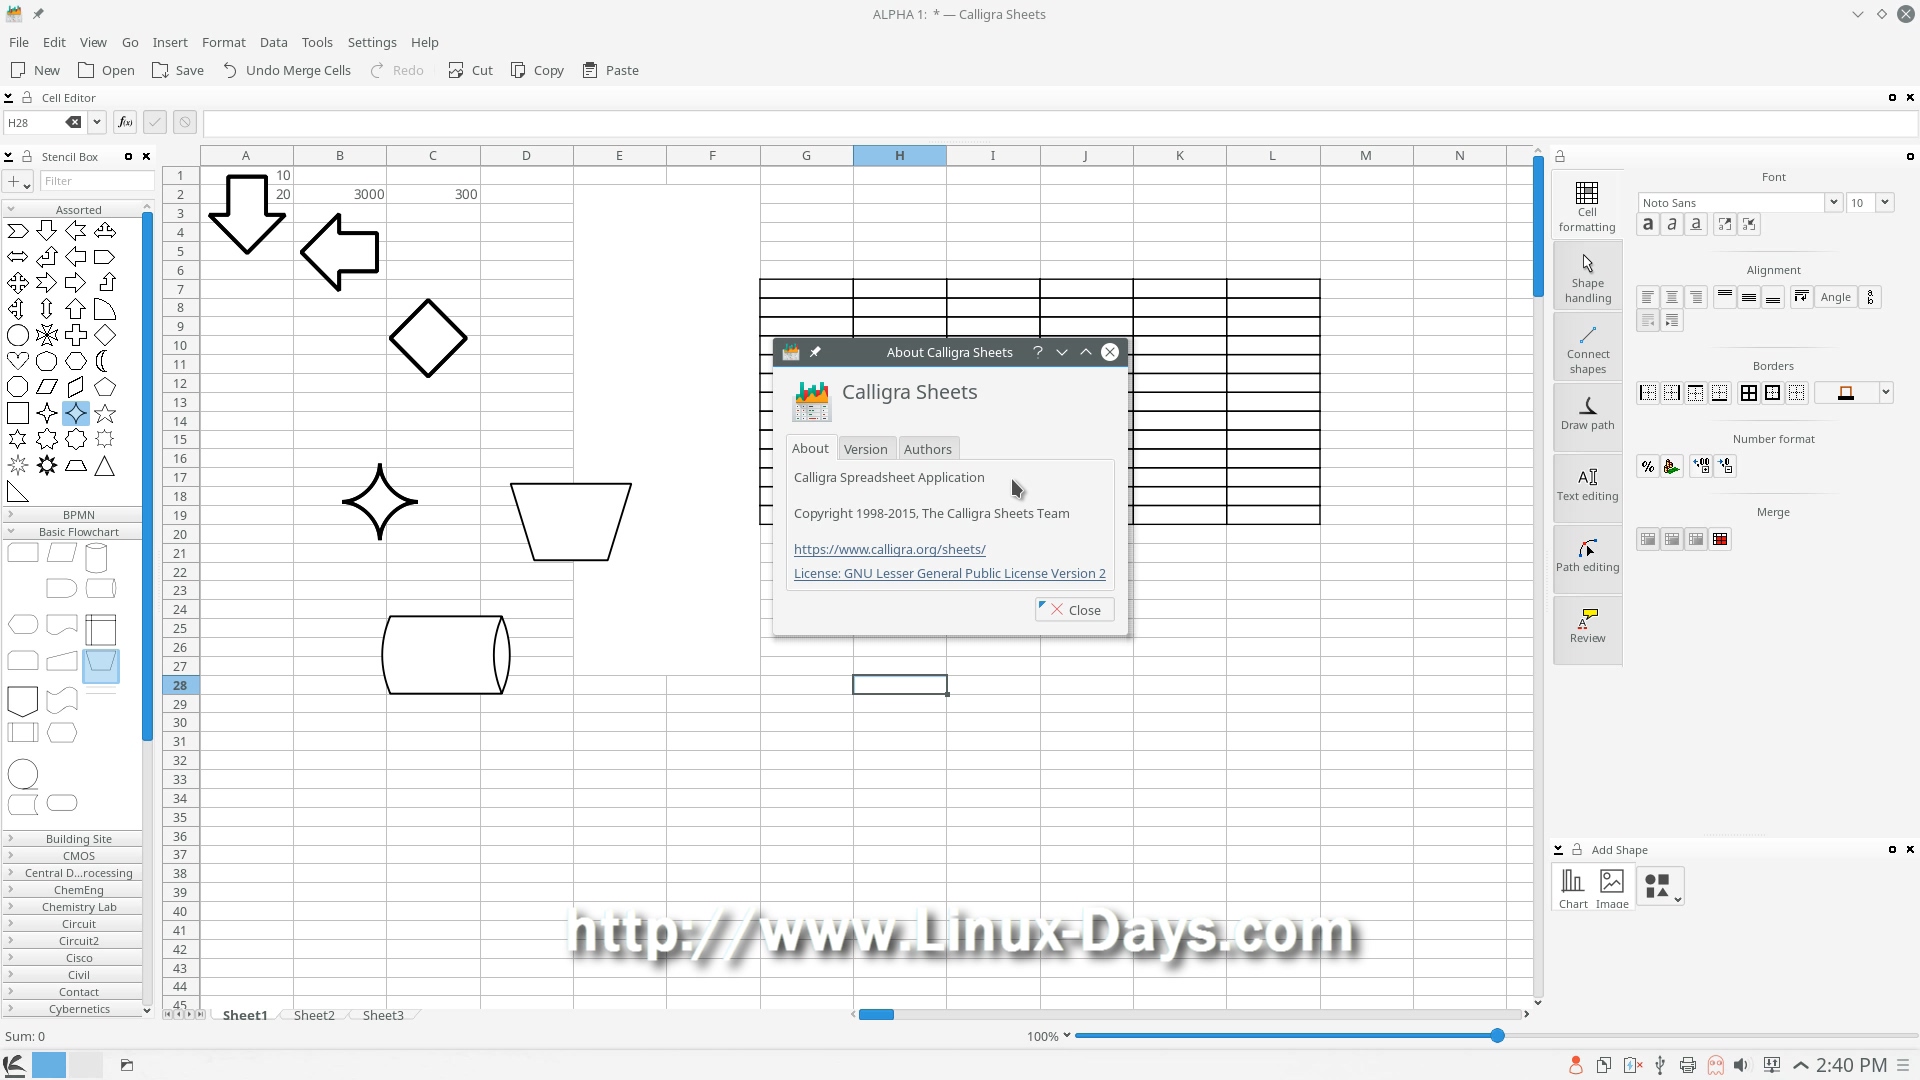Increase decimal precision
Image resolution: width=1920 pixels, height=1080 pixels.
point(1701,466)
